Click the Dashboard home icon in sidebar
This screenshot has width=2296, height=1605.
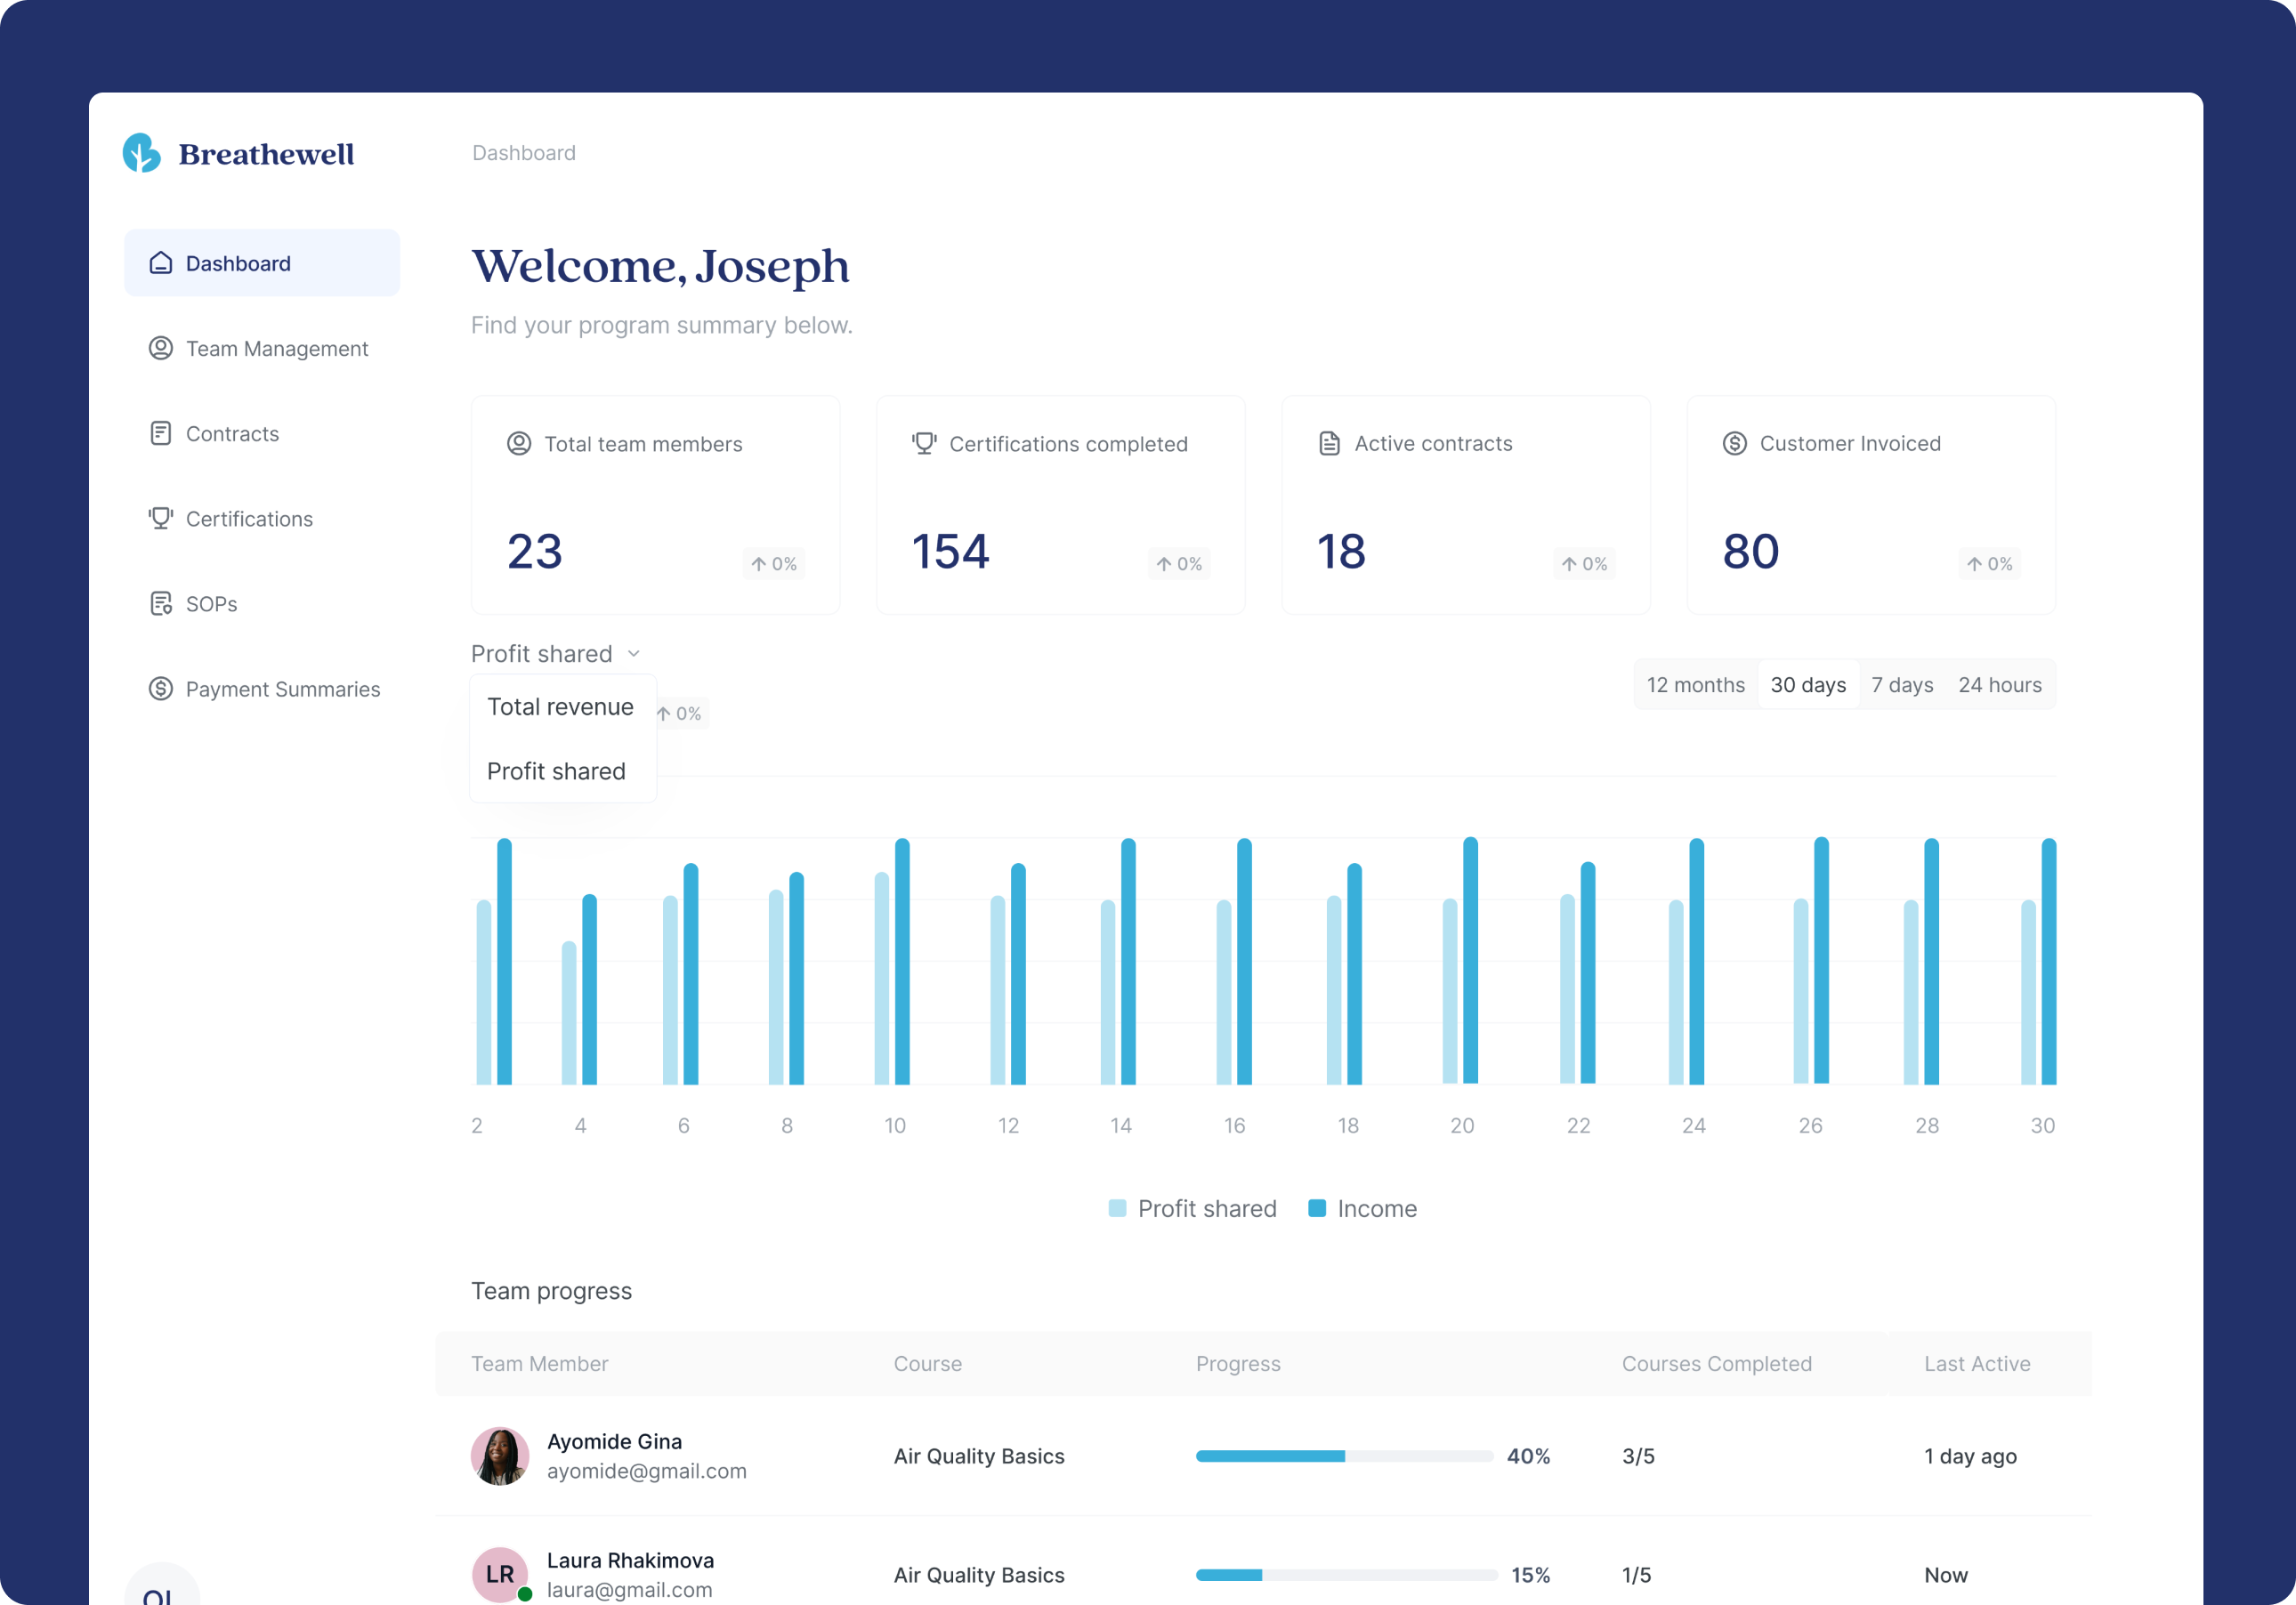160,263
